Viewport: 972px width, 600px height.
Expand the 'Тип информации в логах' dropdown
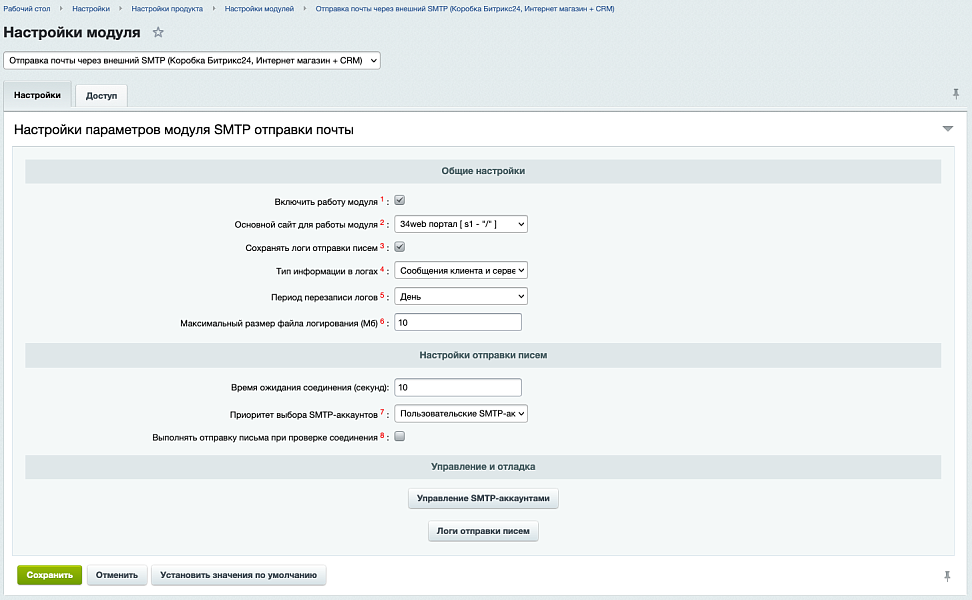point(460,270)
